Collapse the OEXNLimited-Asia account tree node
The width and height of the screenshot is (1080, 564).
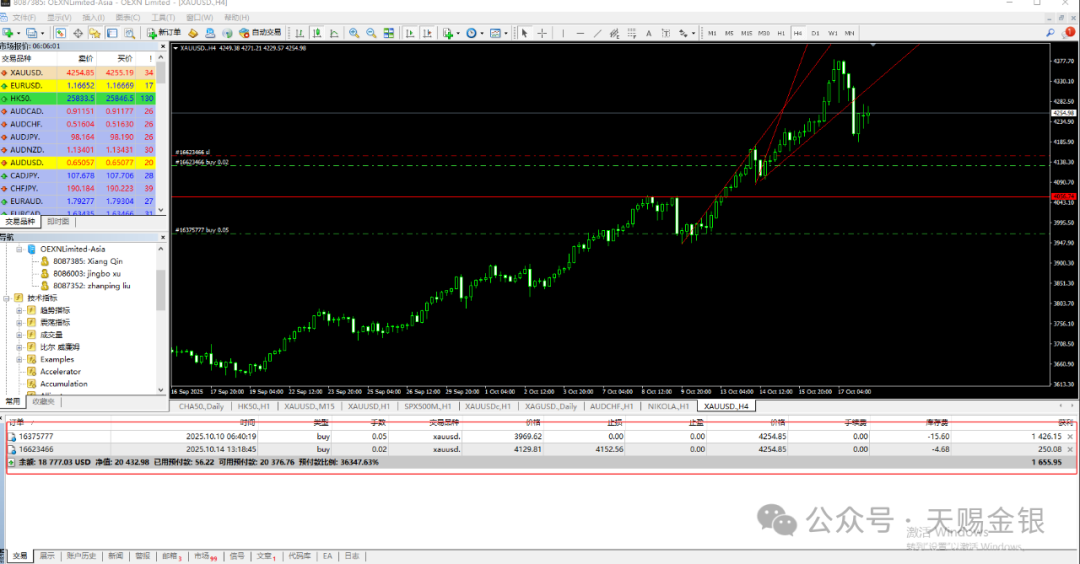(x=20, y=249)
